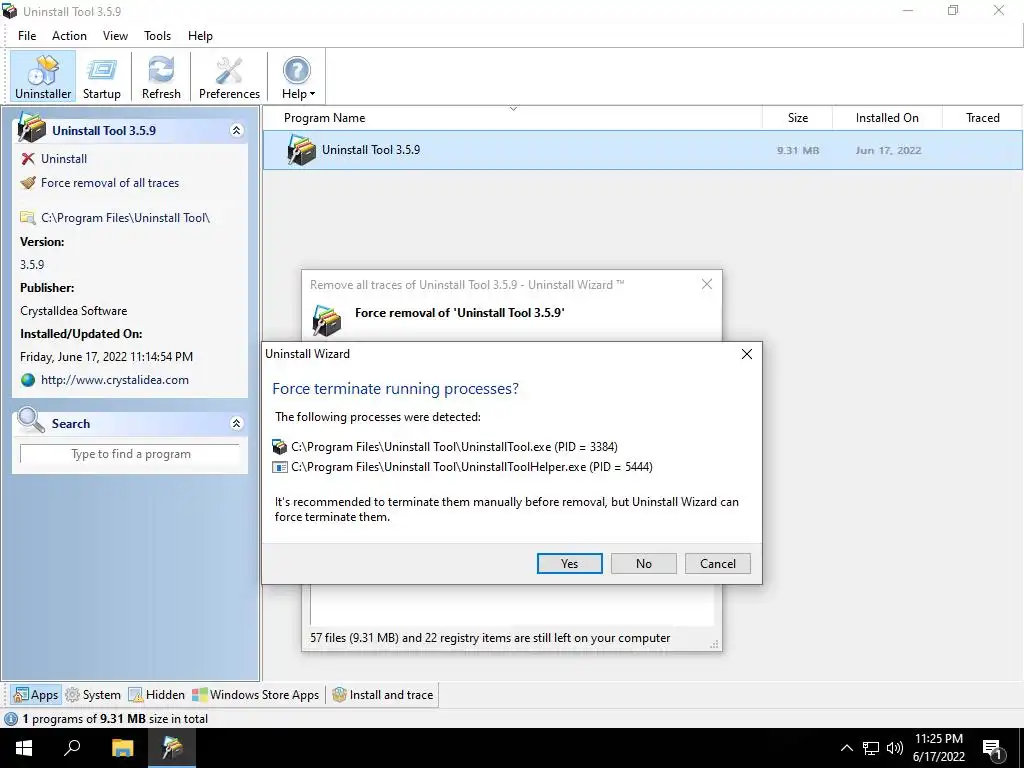The height and width of the screenshot is (768, 1024).
Task: Click Yes to force terminate processes
Action: tap(569, 564)
